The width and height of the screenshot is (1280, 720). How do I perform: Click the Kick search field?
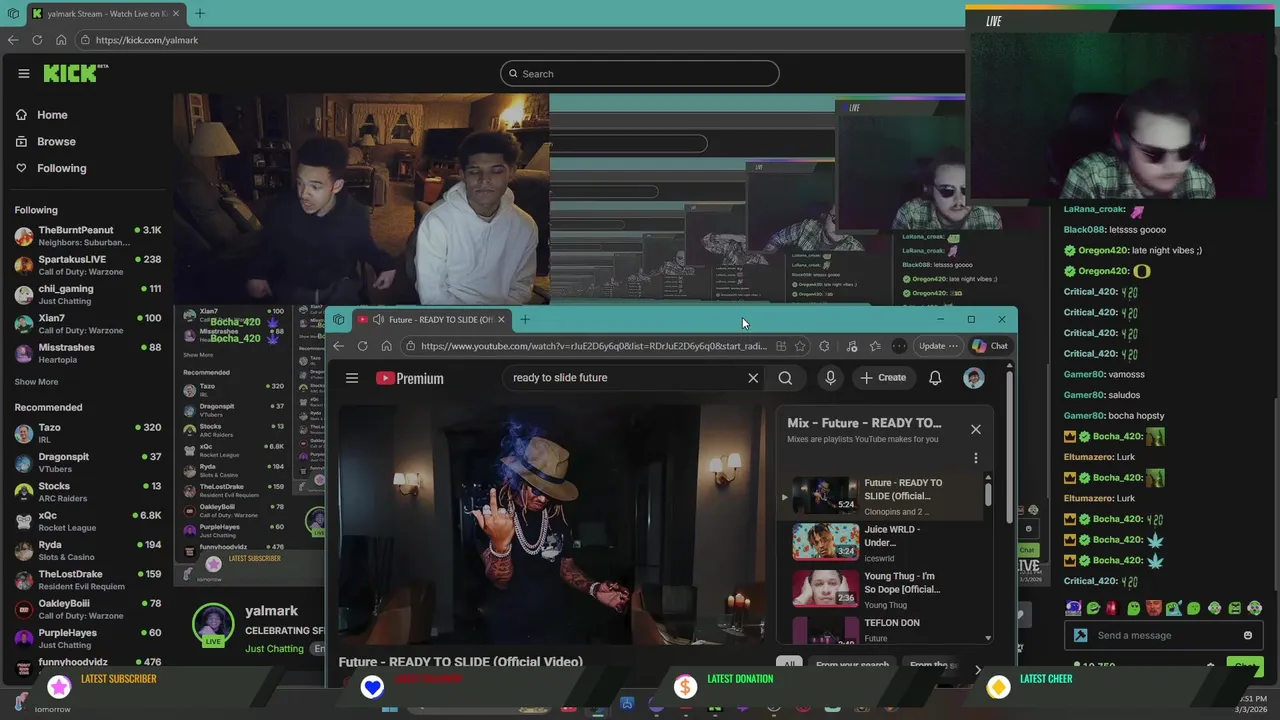639,73
